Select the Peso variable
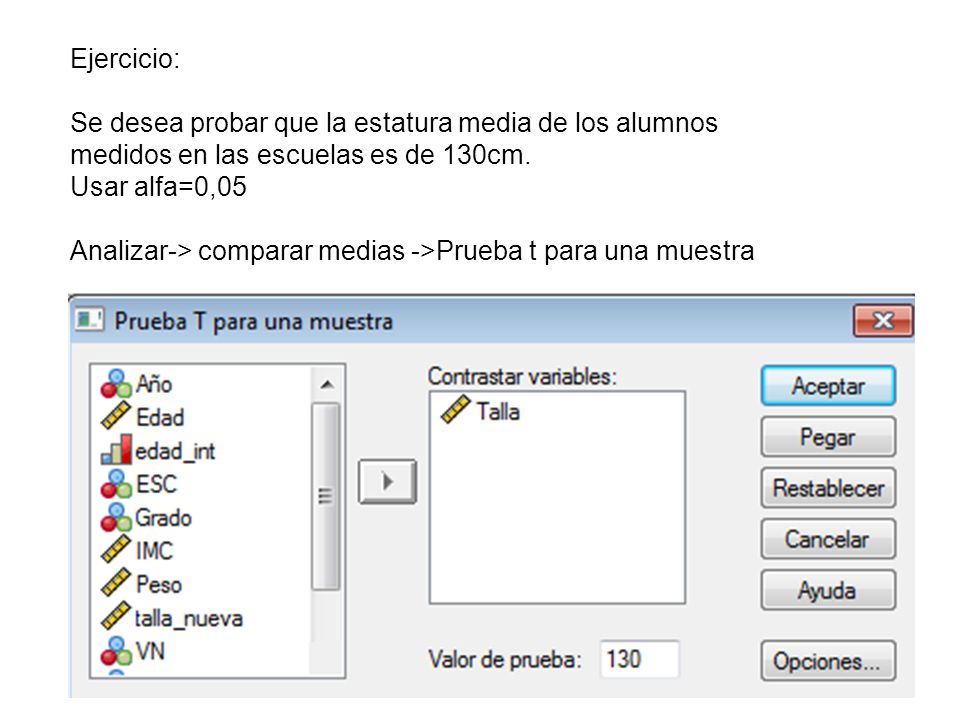Image resolution: width=960 pixels, height=720 pixels. coord(159,585)
